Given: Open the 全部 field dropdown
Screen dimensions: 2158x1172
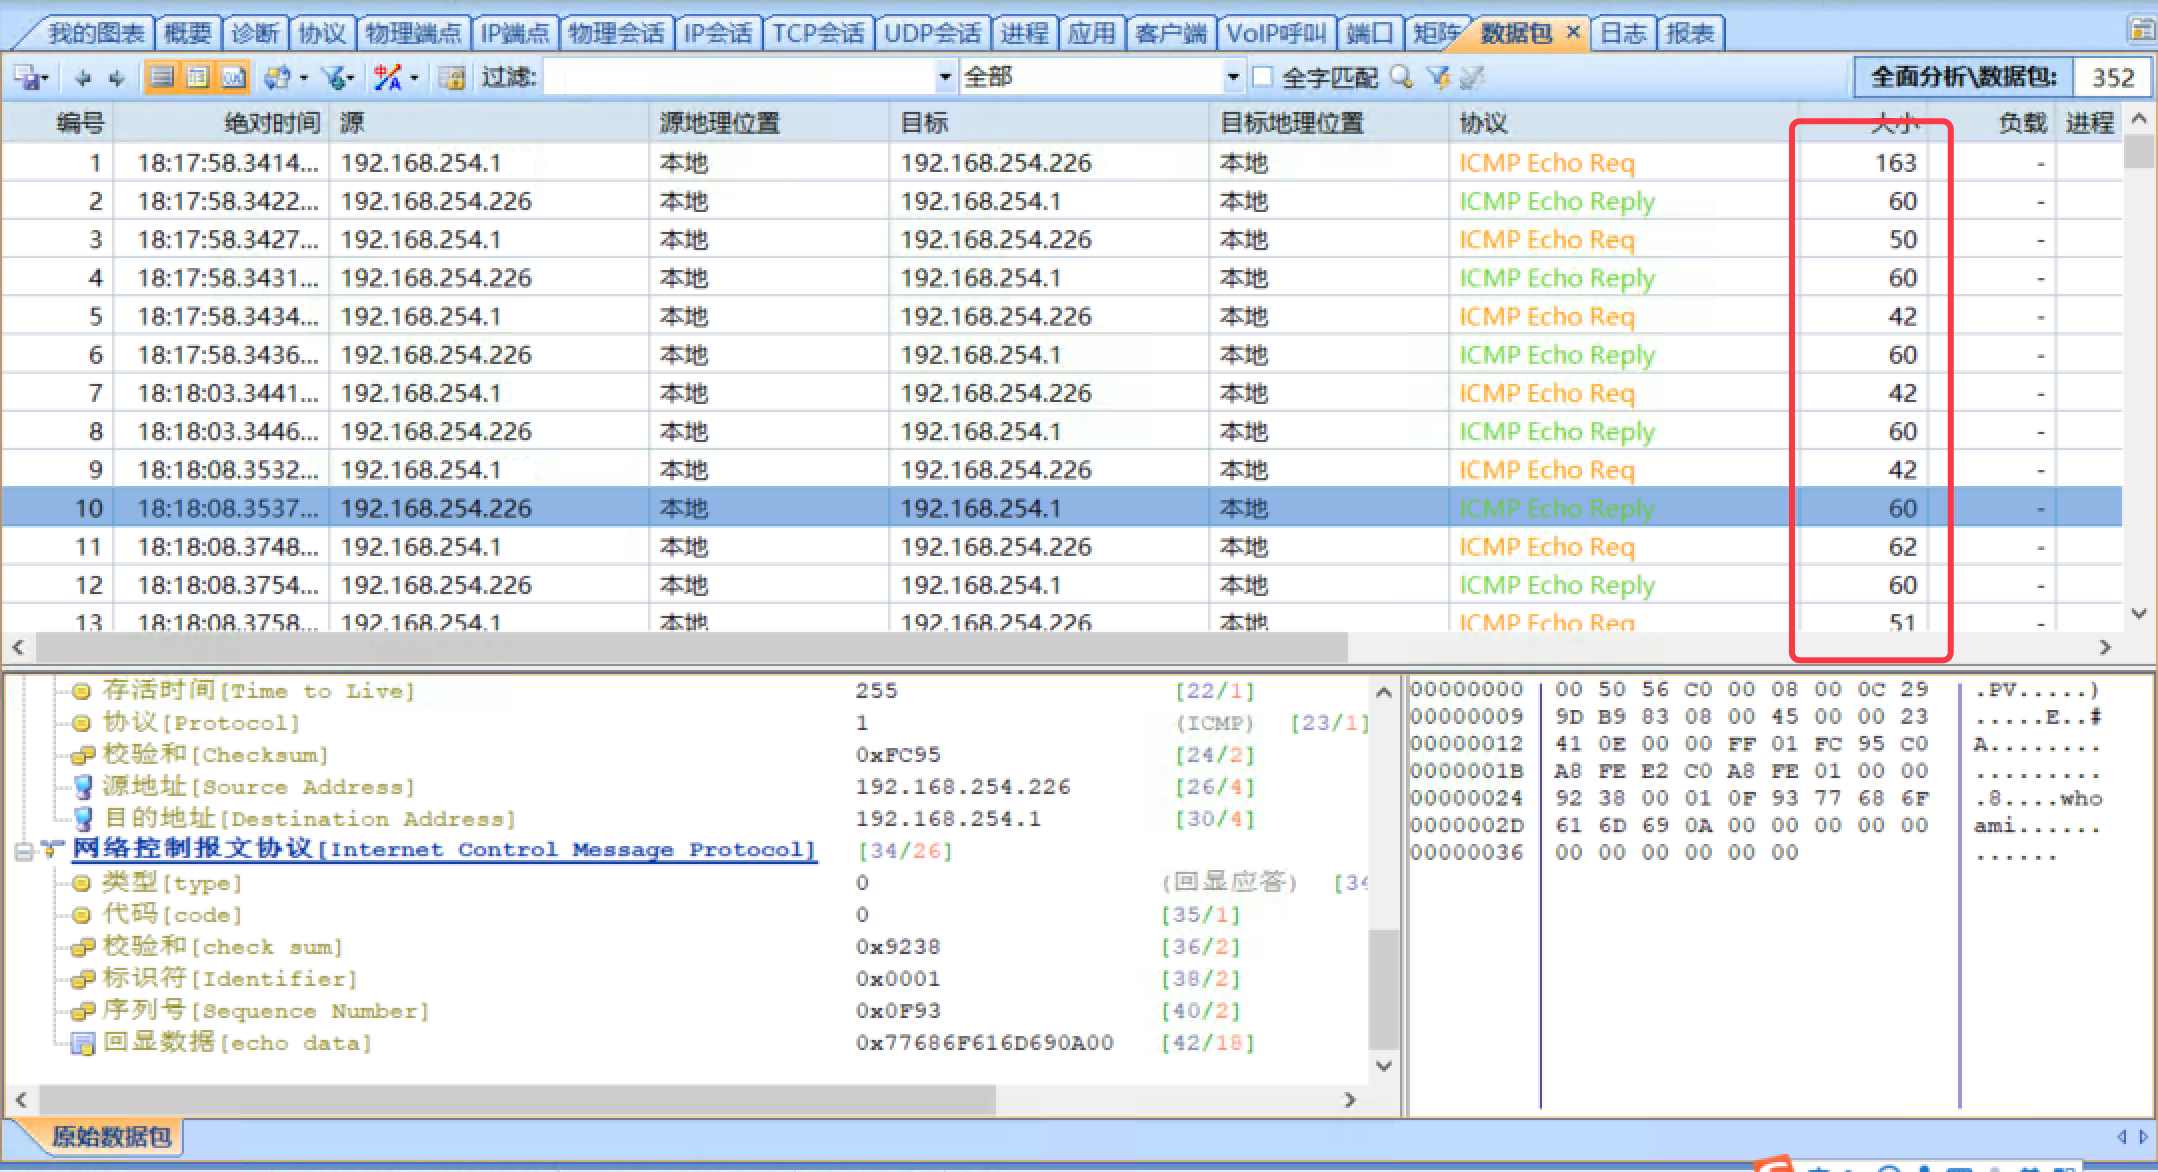Looking at the screenshot, I should pos(1233,77).
